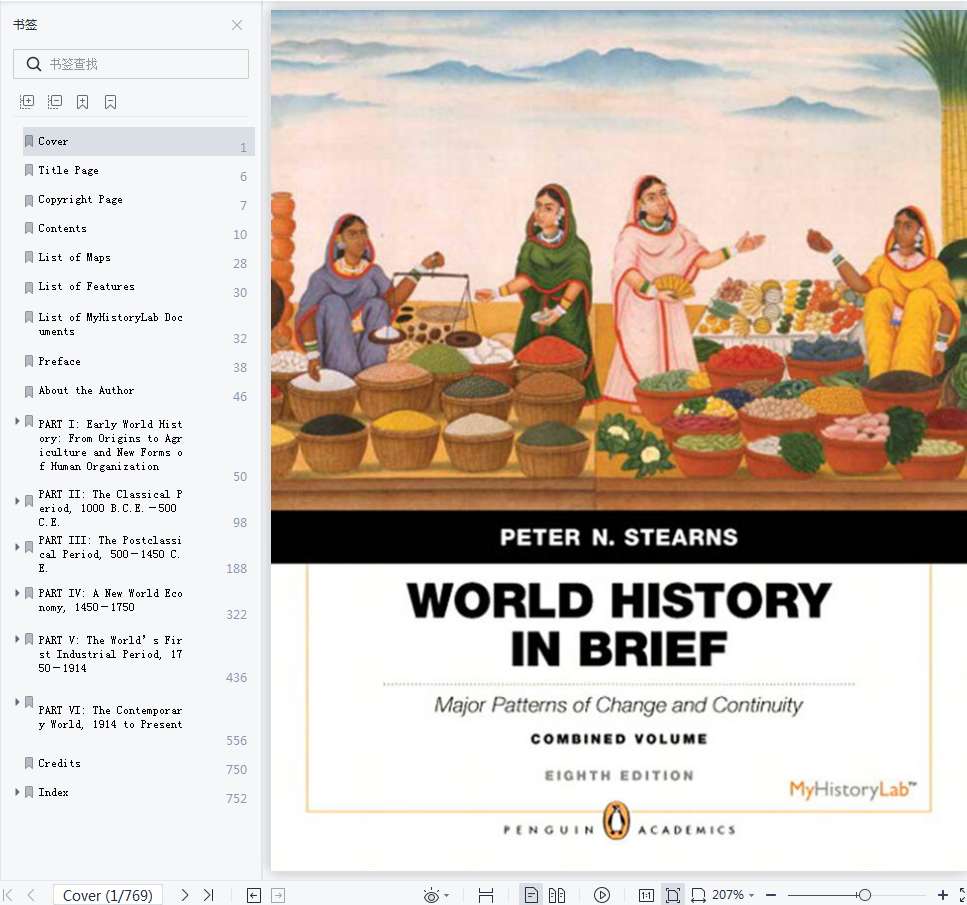This screenshot has height=905, width=967.
Task: Jump to the Preface bookmark
Action: pyautogui.click(x=59, y=362)
